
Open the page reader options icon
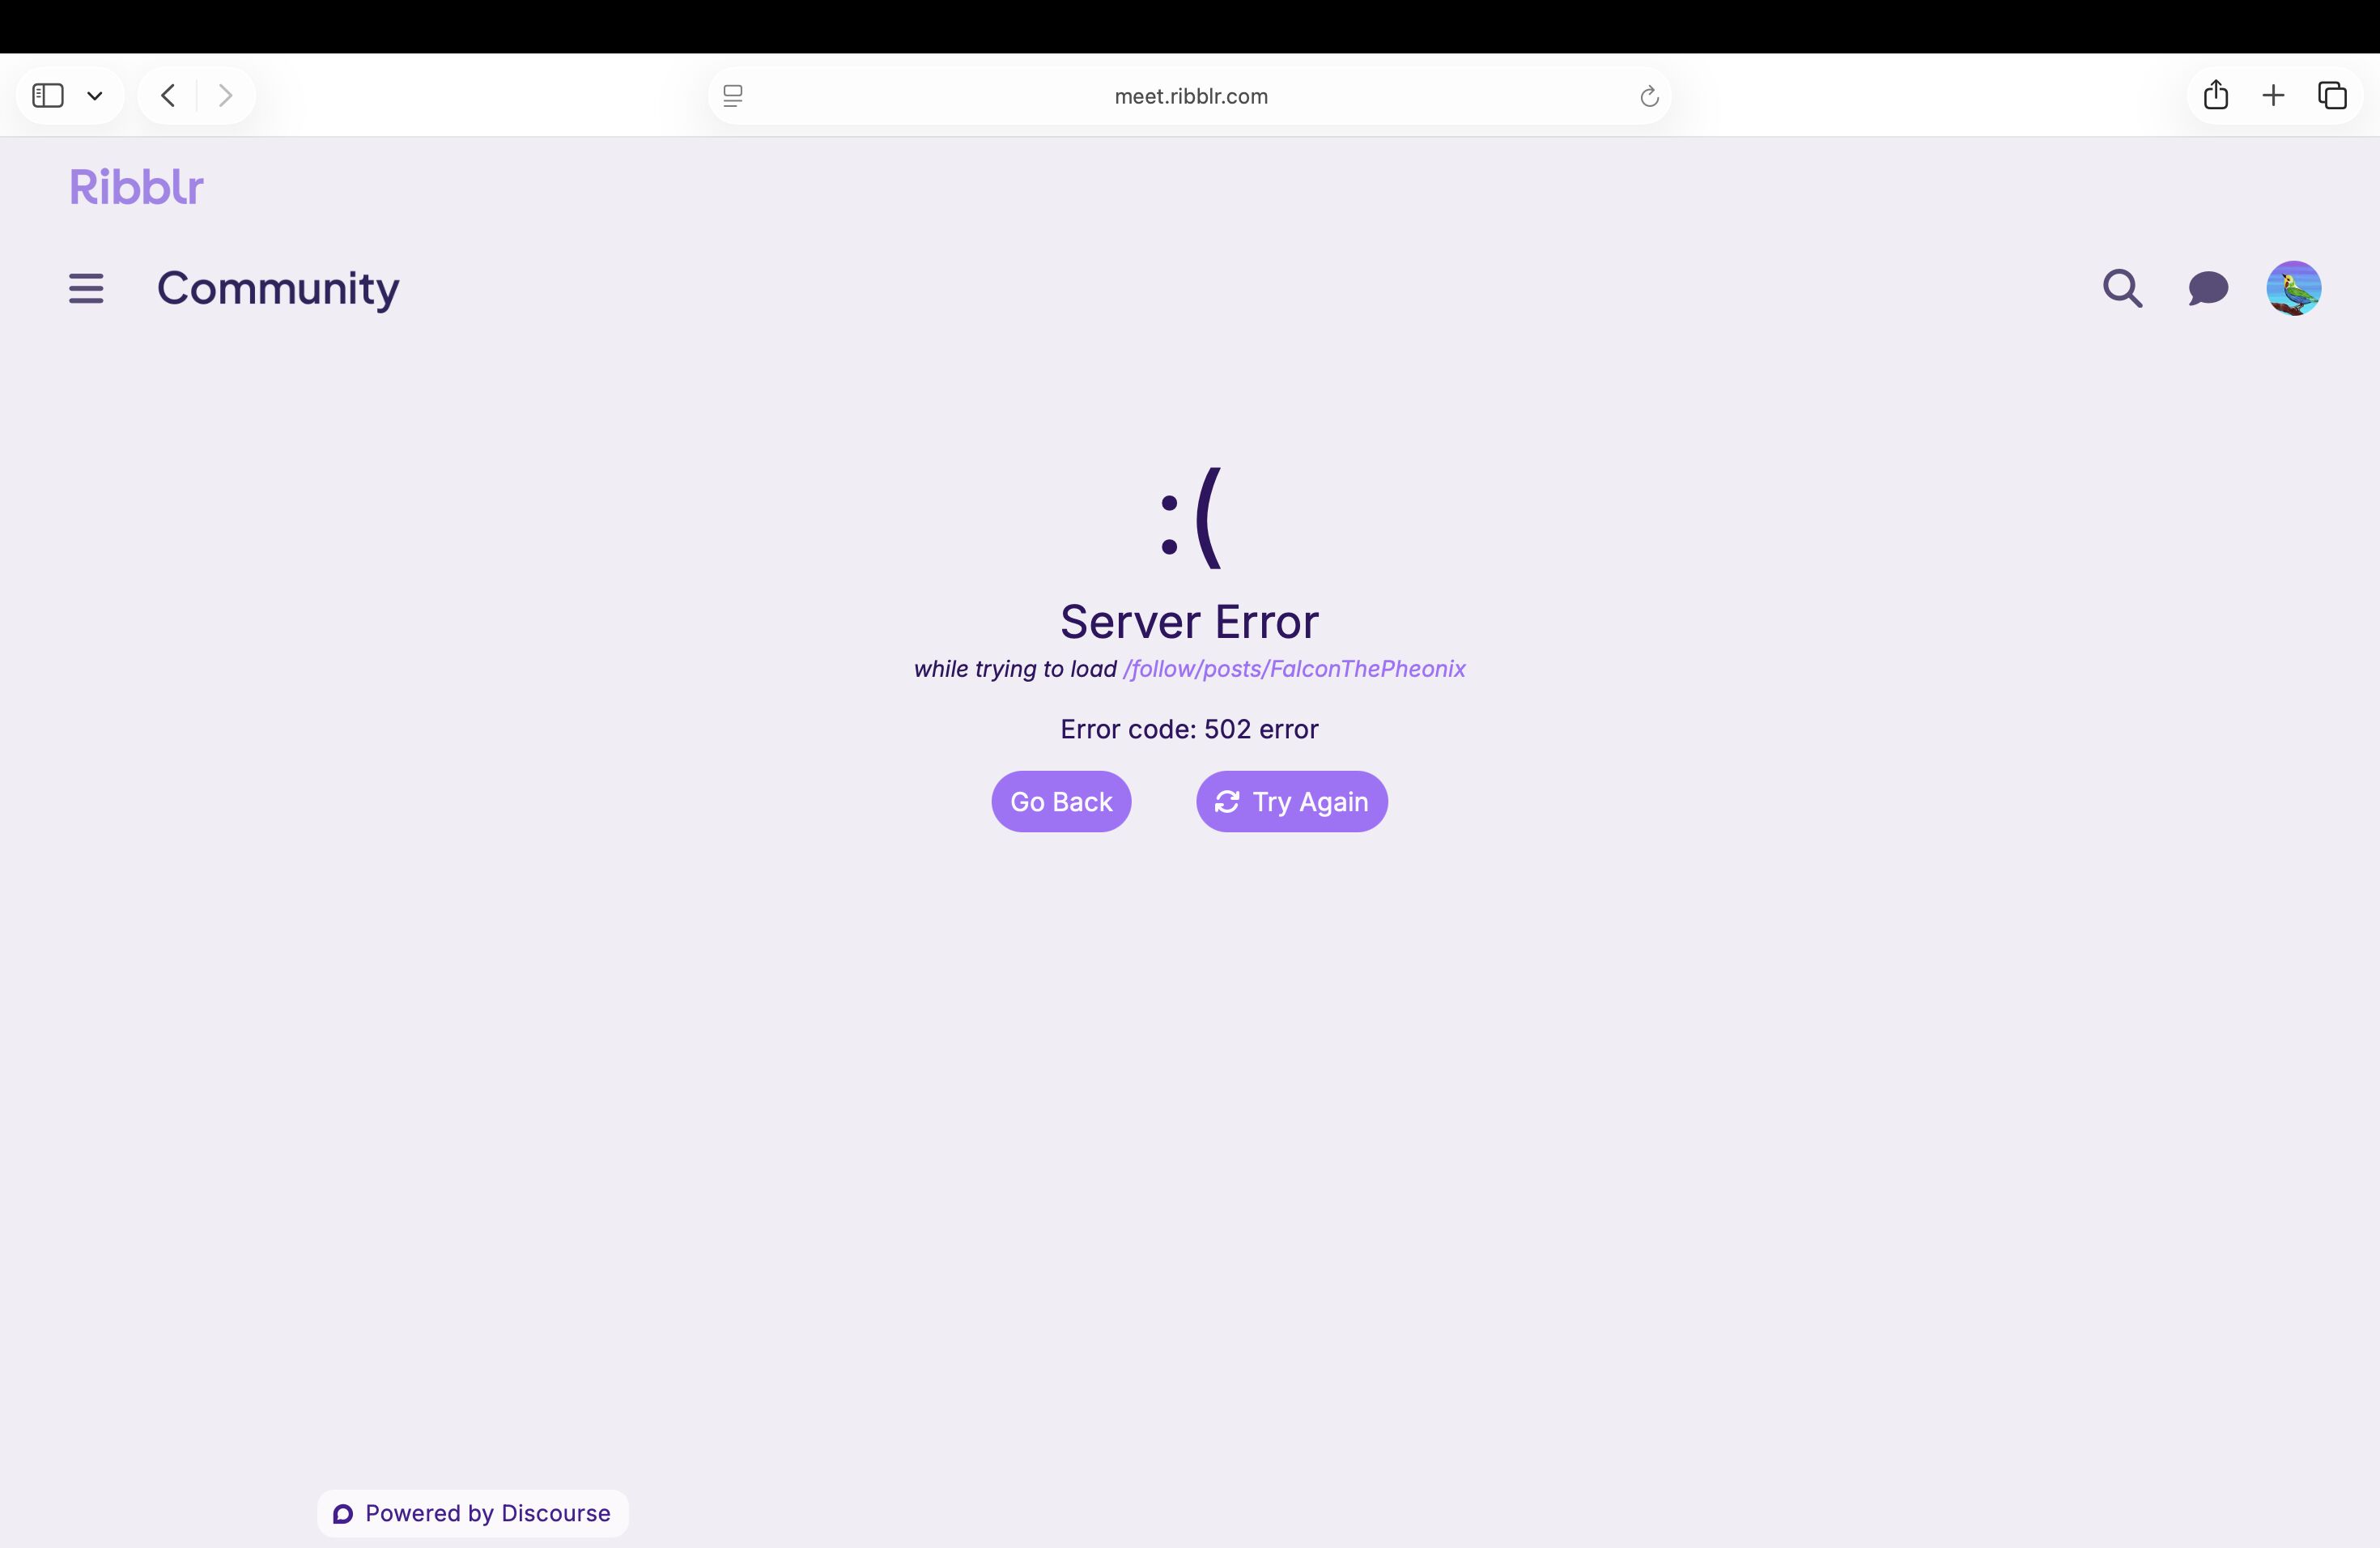click(733, 96)
